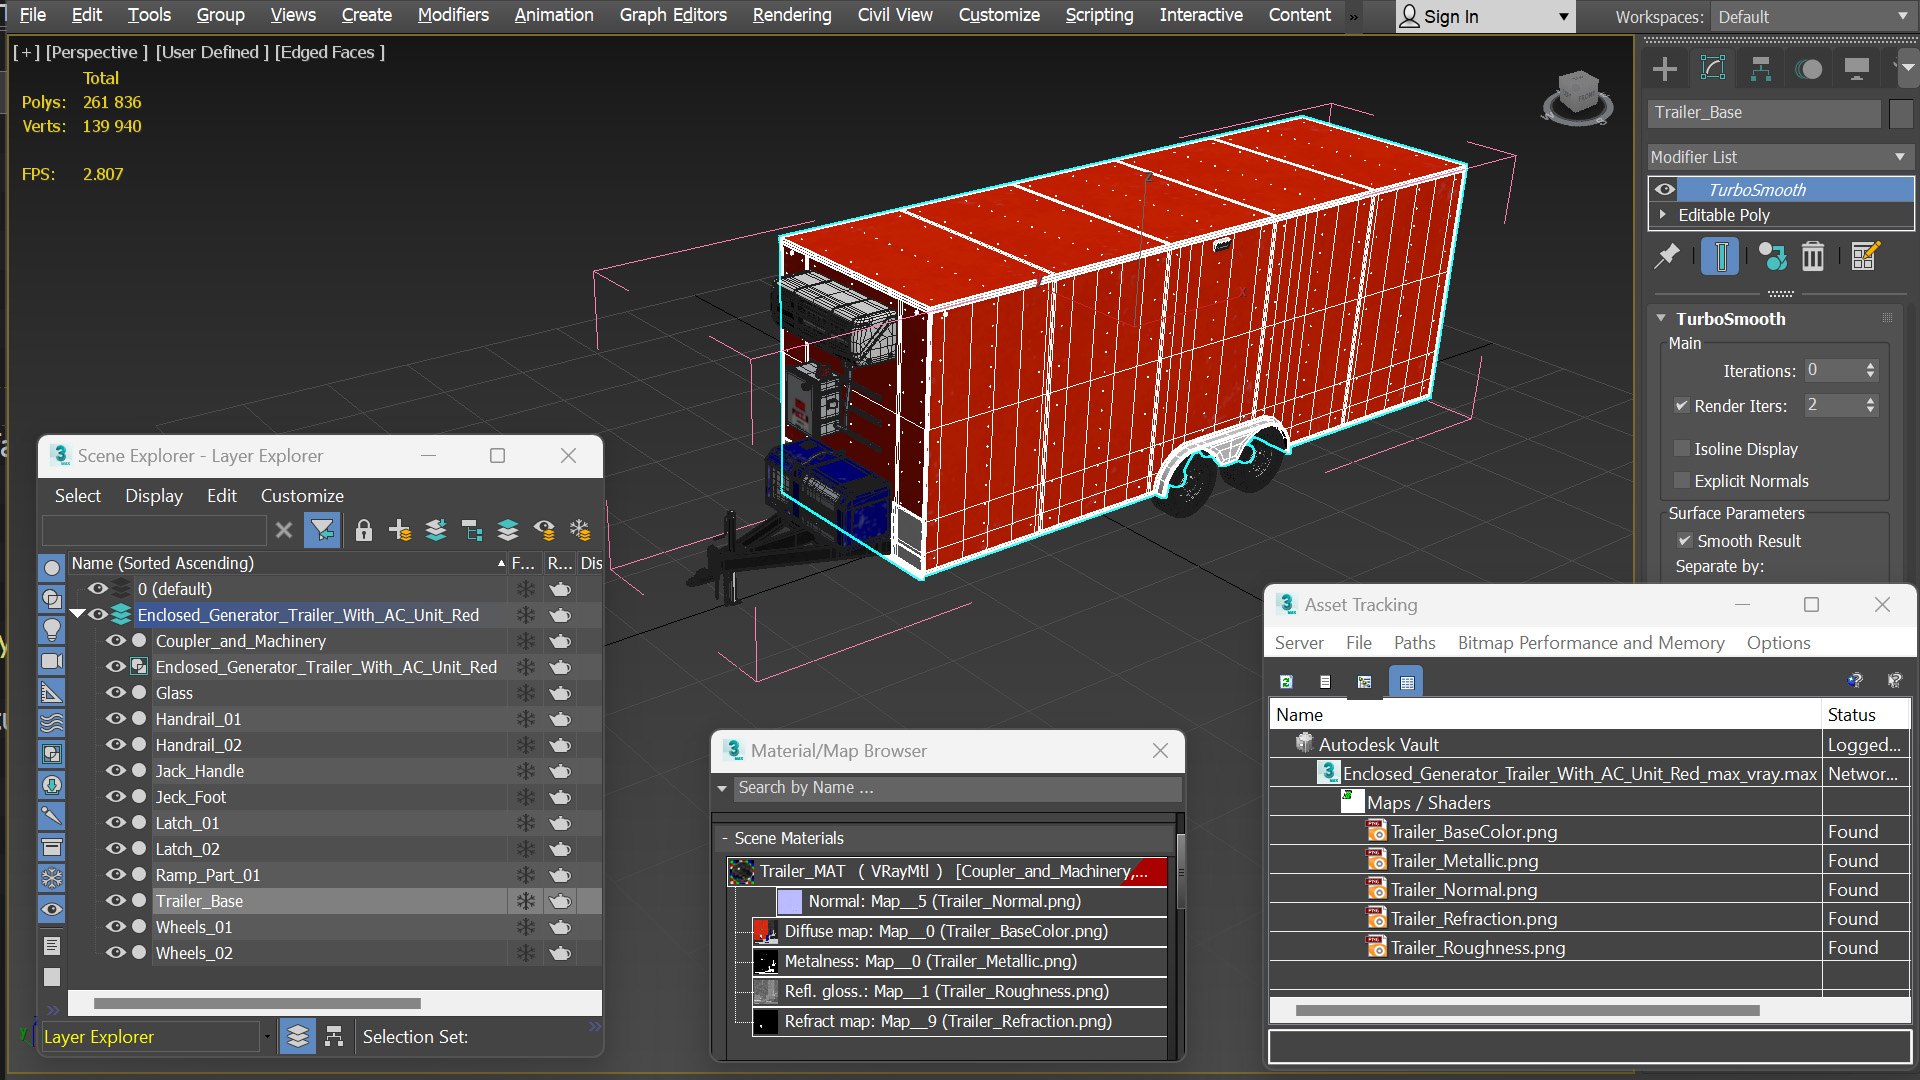The height and width of the screenshot is (1080, 1920).
Task: Open the Modify tab in command panel
Action: click(1713, 69)
